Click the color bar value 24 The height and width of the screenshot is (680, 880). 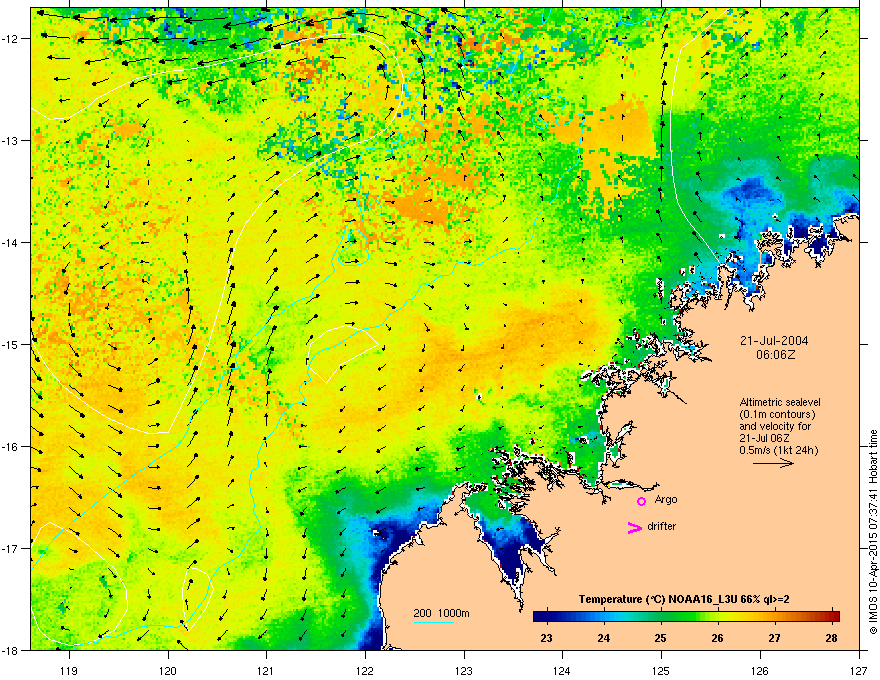603,638
